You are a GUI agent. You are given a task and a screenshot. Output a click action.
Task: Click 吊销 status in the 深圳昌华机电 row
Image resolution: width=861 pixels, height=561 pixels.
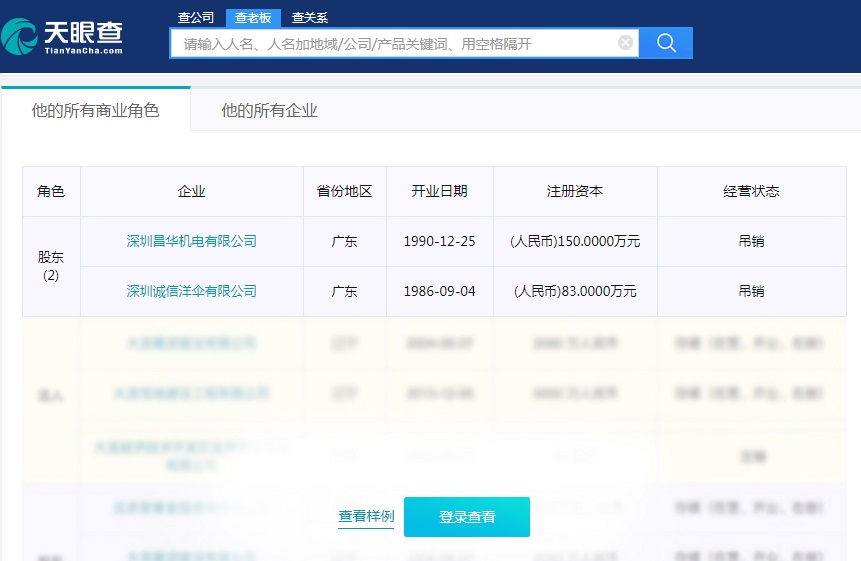[x=752, y=241]
